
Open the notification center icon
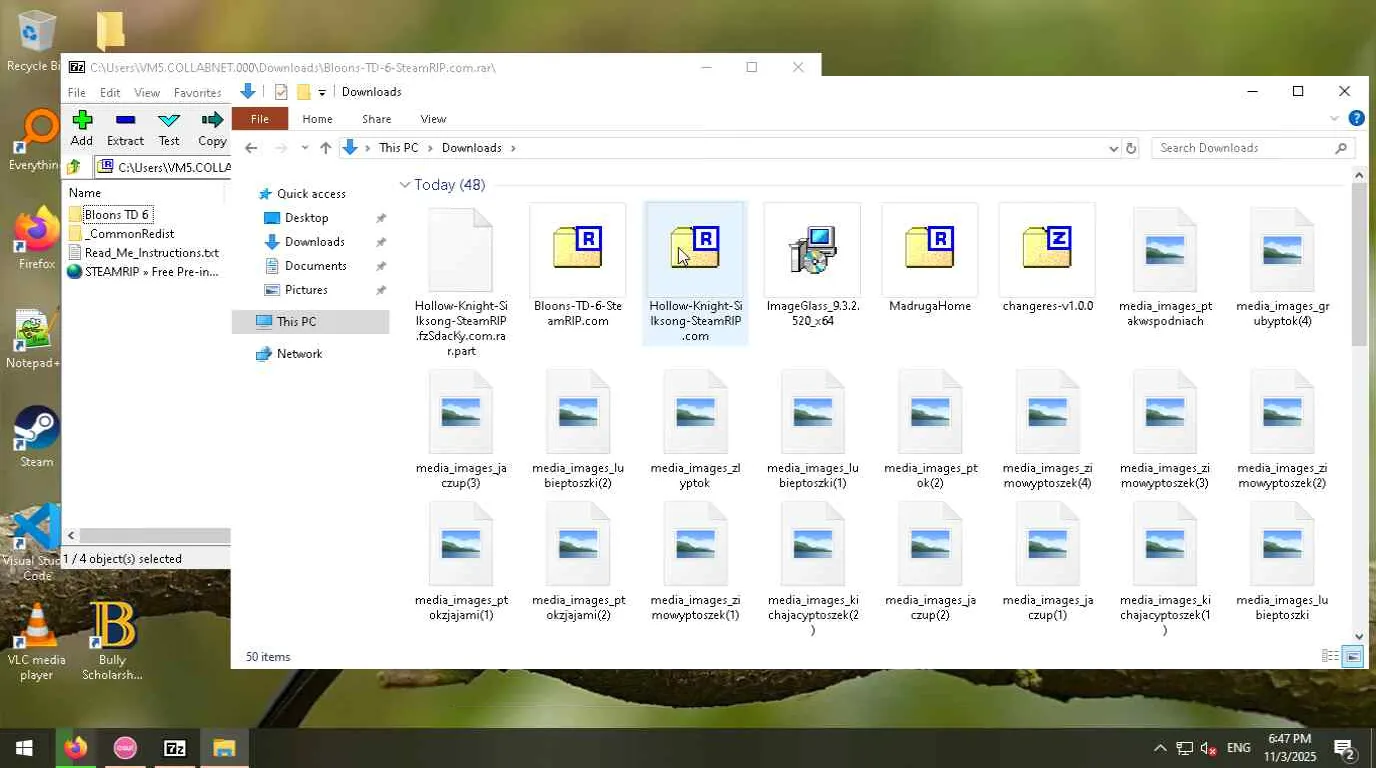tap(1345, 748)
